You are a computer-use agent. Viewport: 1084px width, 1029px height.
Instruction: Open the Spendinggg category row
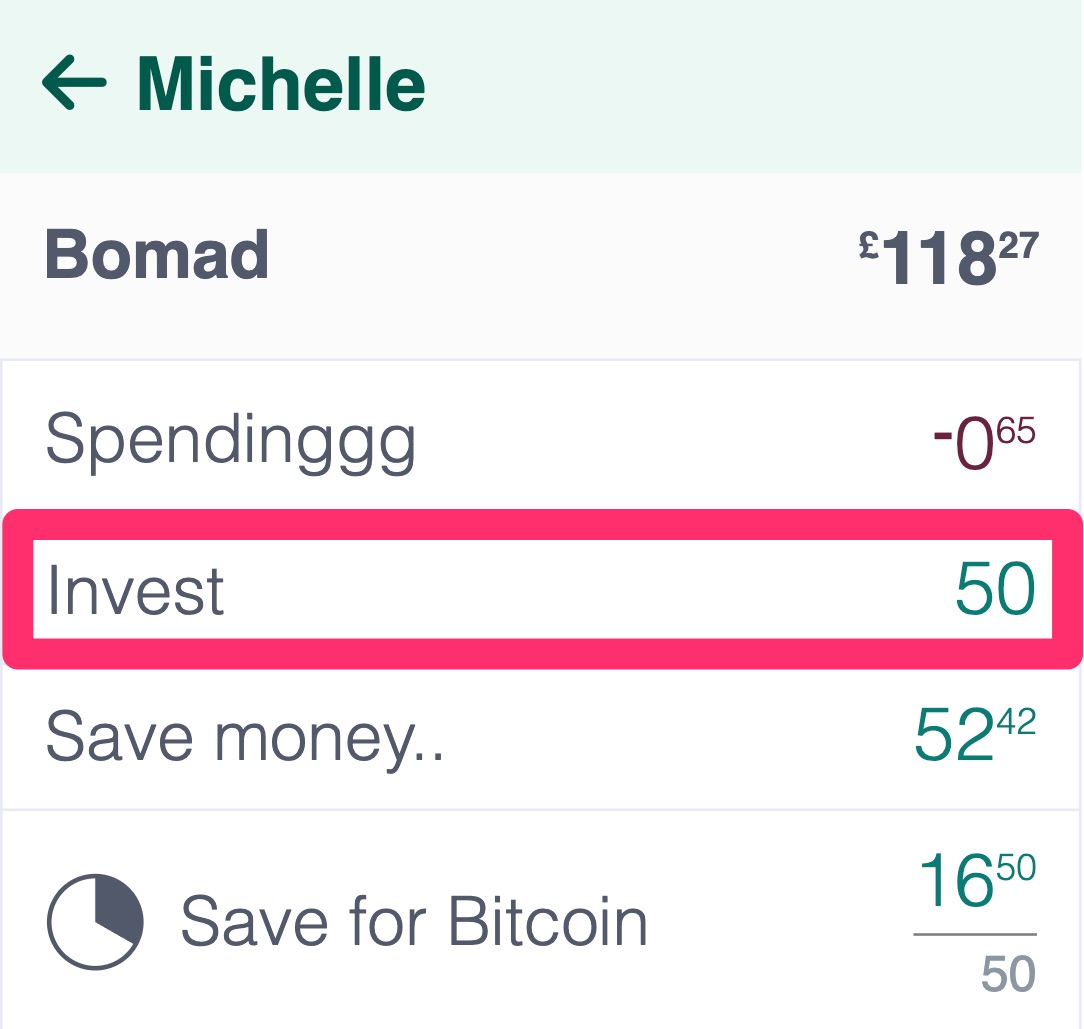541,438
